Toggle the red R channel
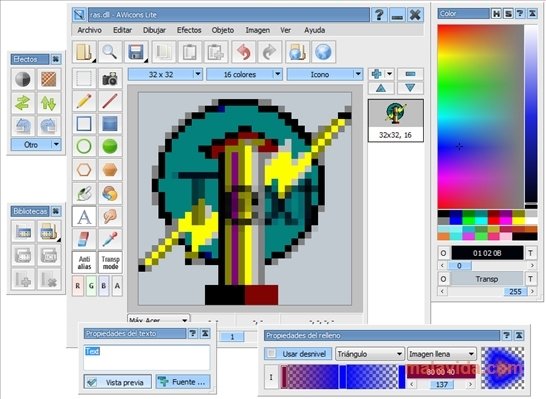 coord(78,286)
